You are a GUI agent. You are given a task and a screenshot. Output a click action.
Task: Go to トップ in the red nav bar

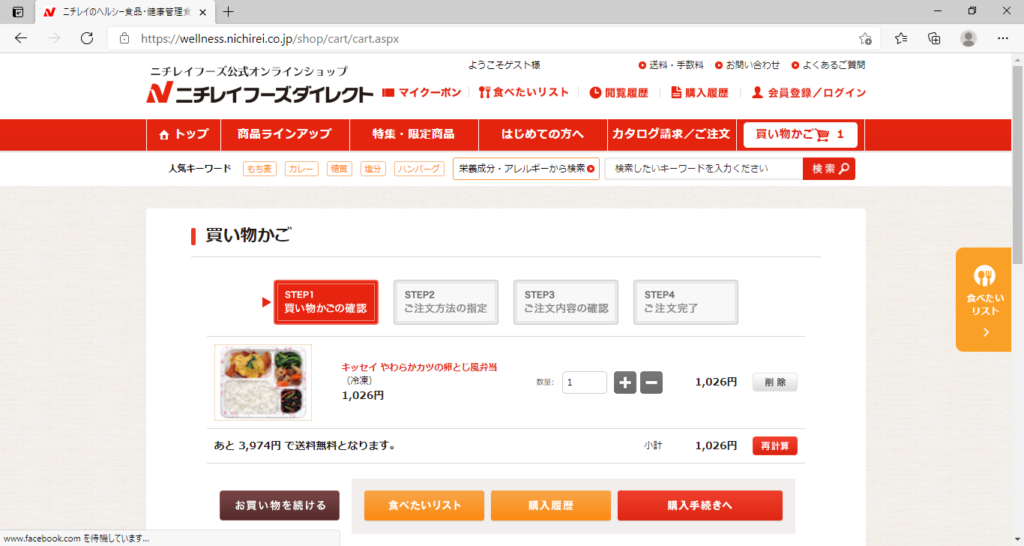pos(184,135)
